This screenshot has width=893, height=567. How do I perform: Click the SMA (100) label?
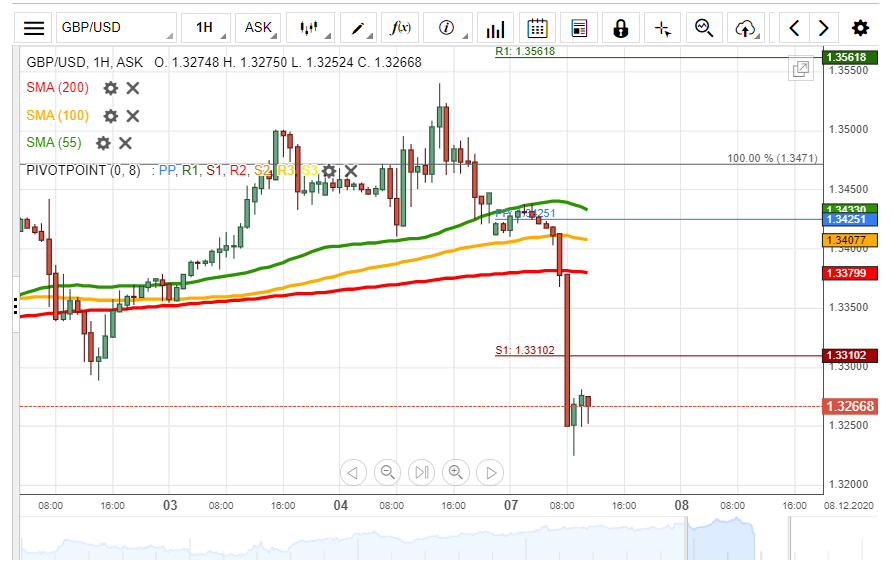[x=58, y=116]
